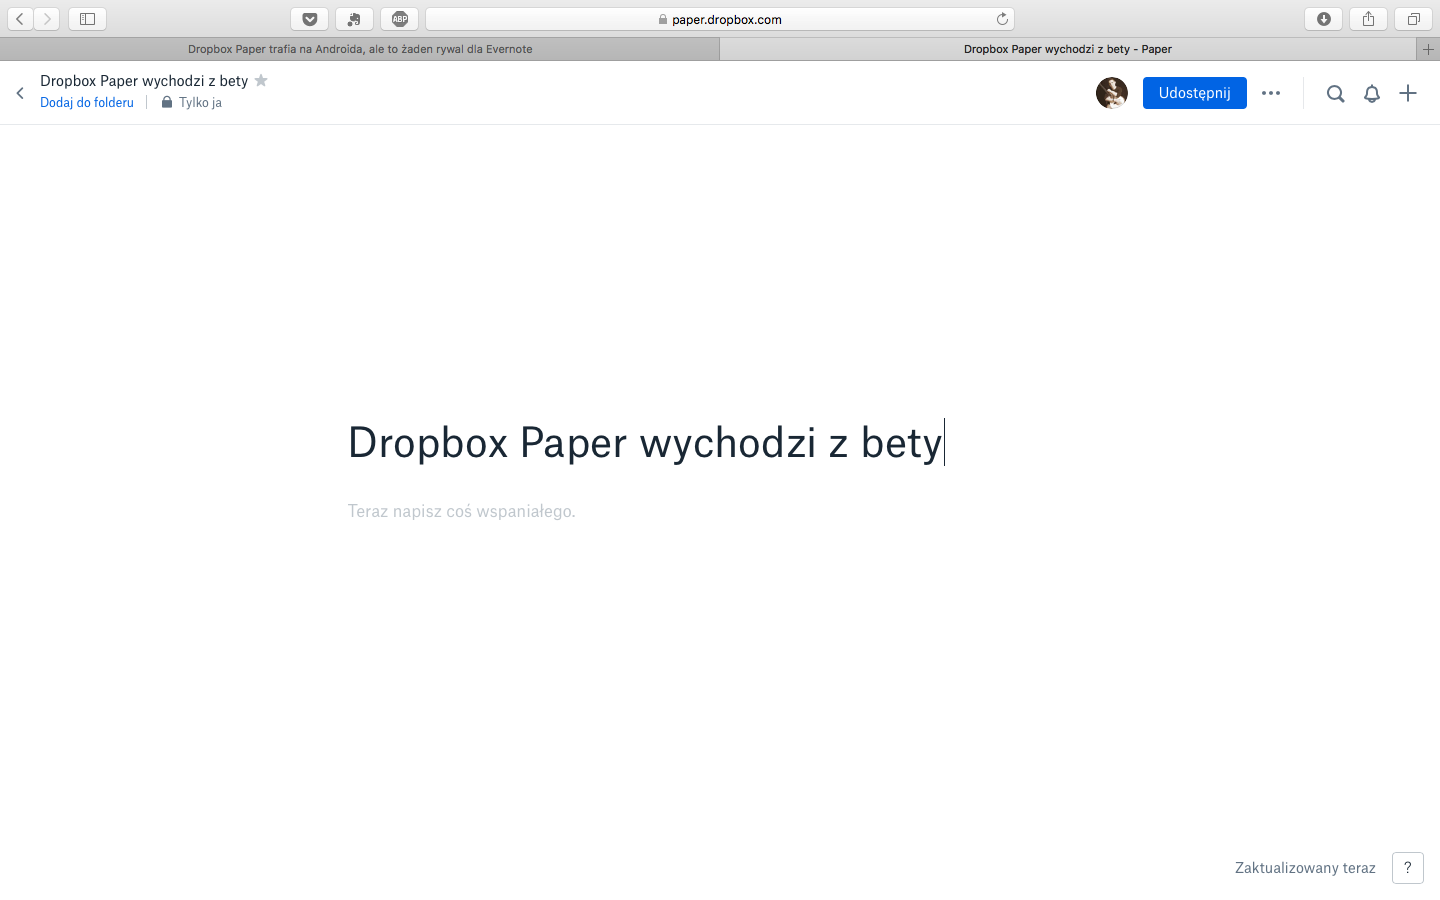Screen dimensions: 1440x900
Task: Click the Tylko ja sharing status
Action: coord(192,102)
